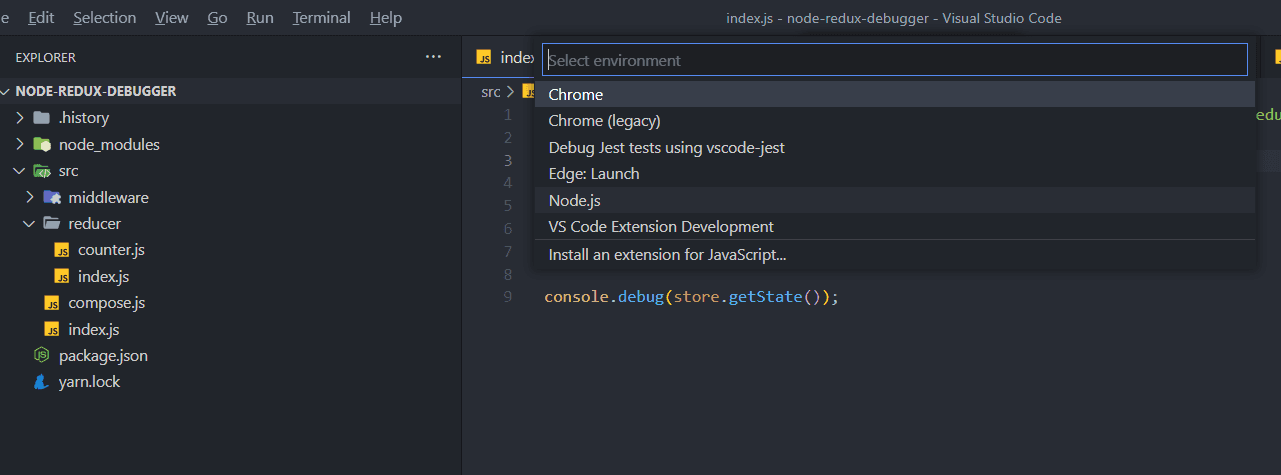
Task: Collapse the reducer folder chevron
Action: [29, 224]
